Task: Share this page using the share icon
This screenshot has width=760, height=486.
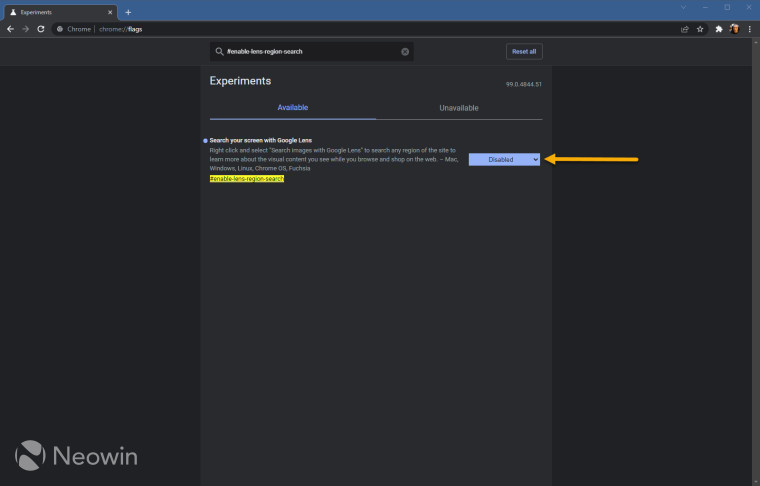Action: click(x=684, y=29)
